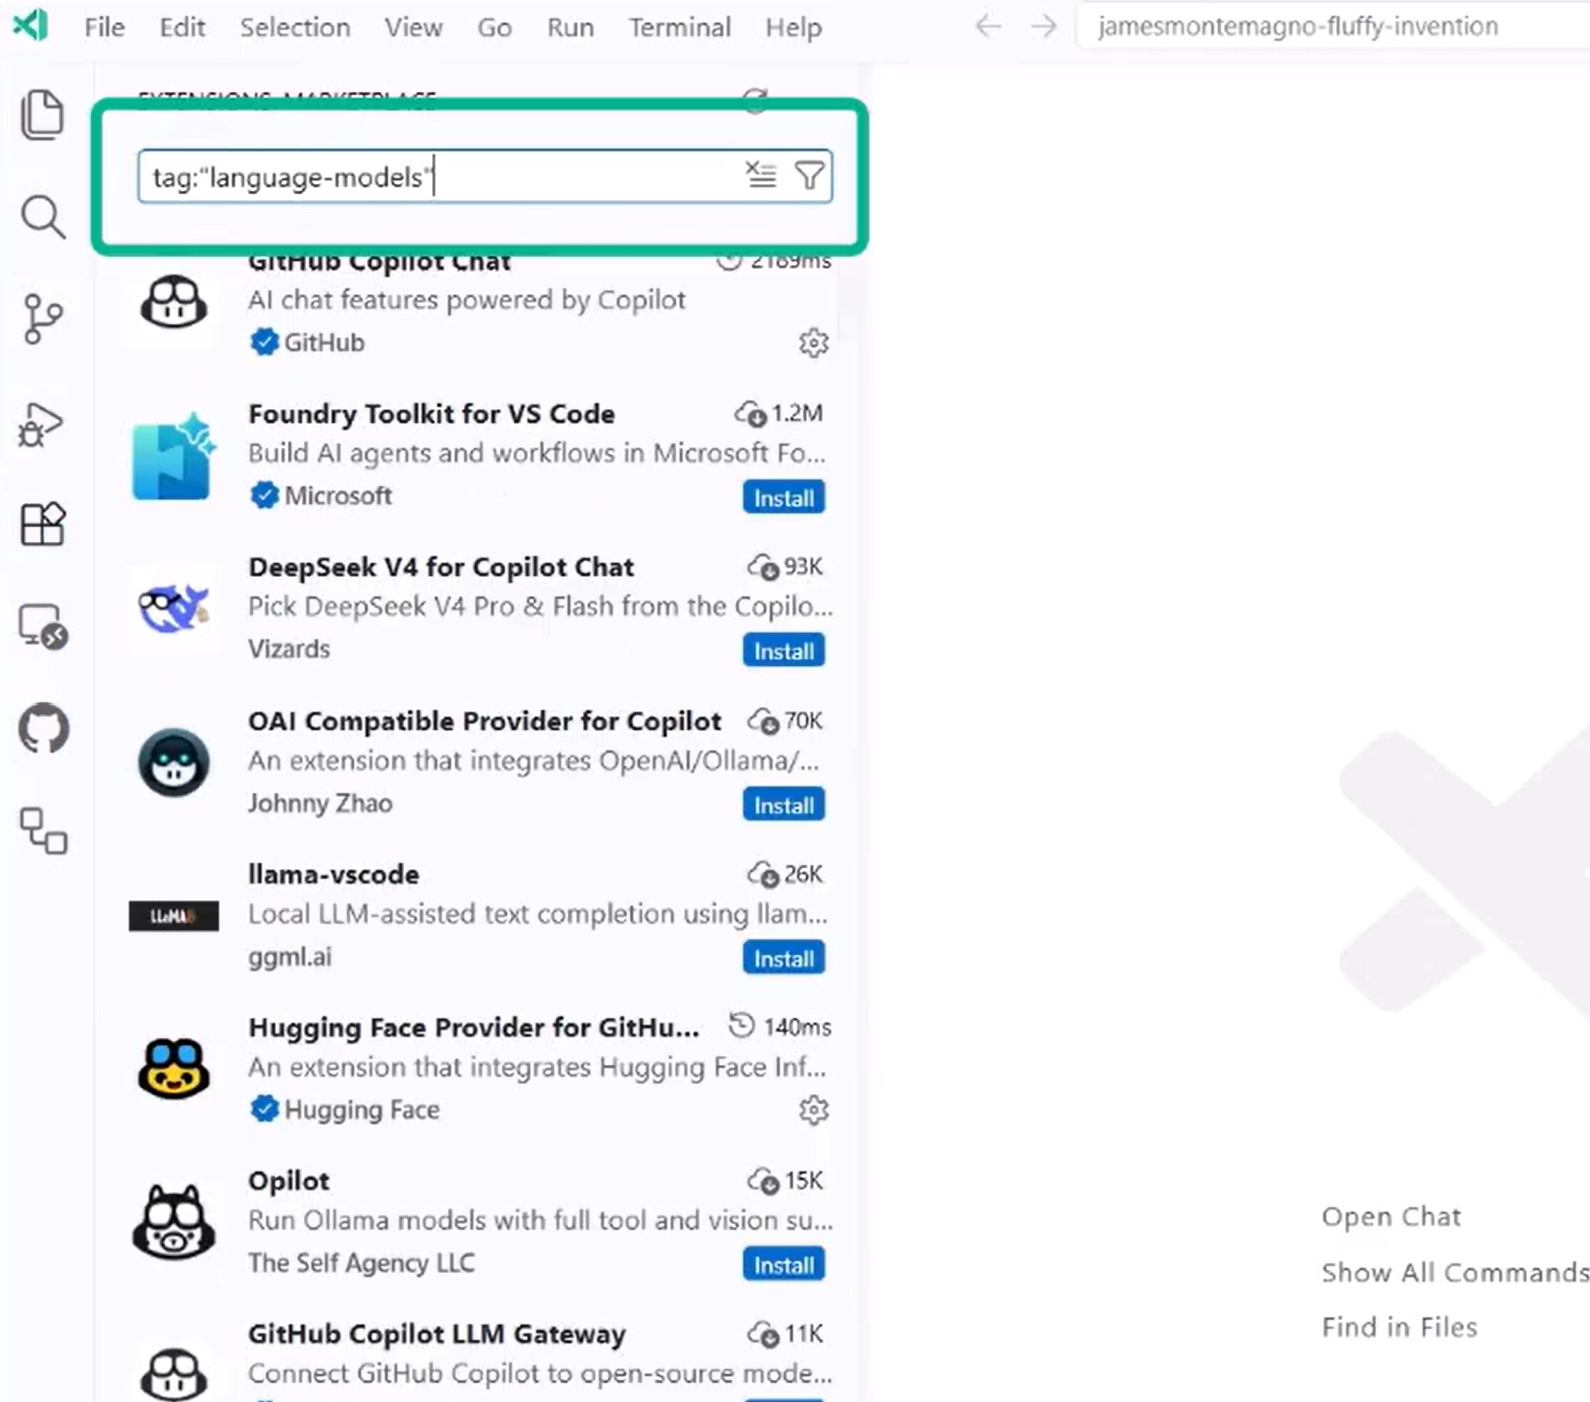Go forward using the right arrow
The width and height of the screenshot is (1590, 1402).
click(1043, 26)
